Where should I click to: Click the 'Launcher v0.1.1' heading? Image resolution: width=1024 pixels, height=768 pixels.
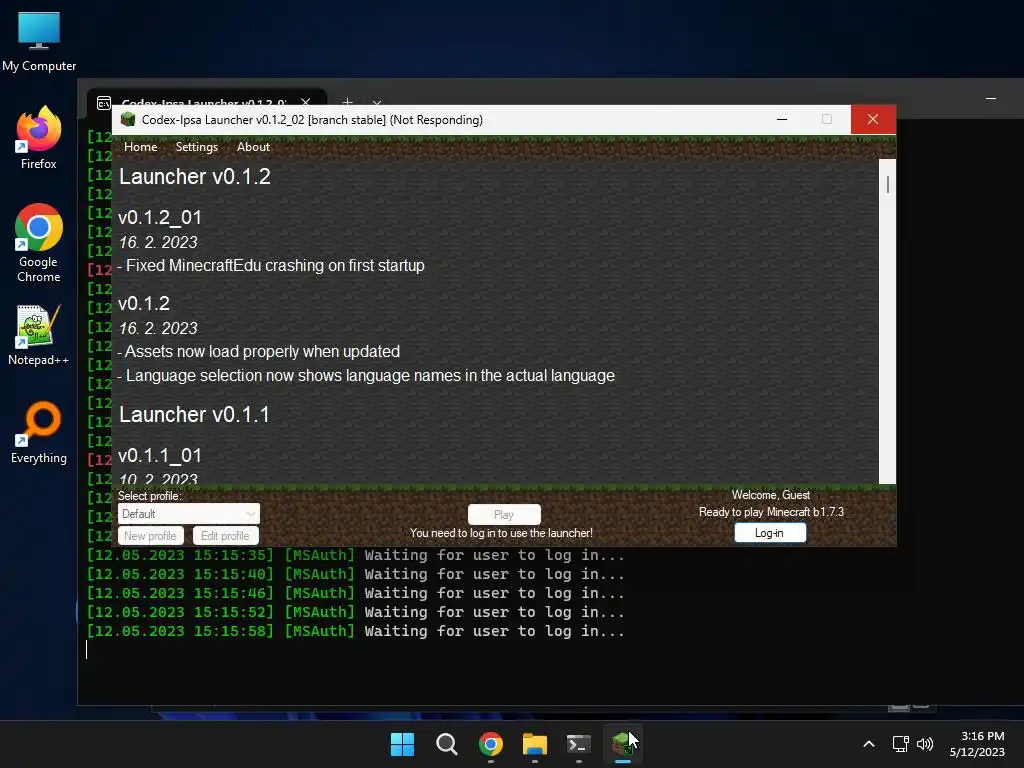click(194, 415)
